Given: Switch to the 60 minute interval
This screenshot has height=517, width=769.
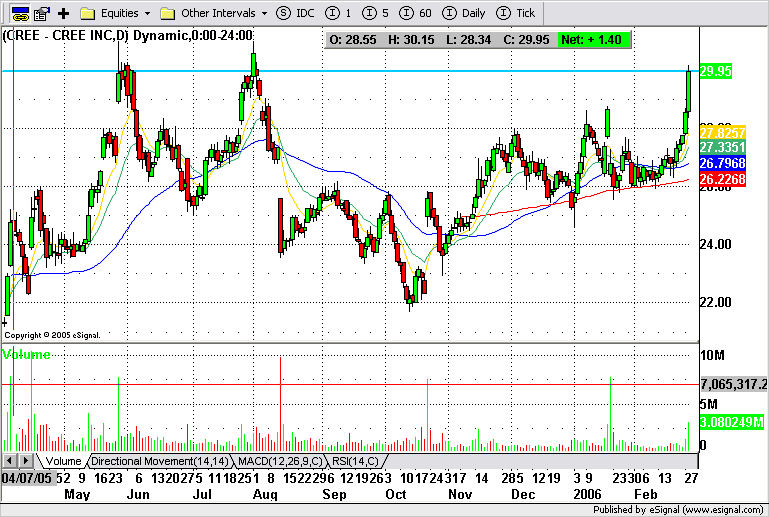Looking at the screenshot, I should tap(415, 13).
